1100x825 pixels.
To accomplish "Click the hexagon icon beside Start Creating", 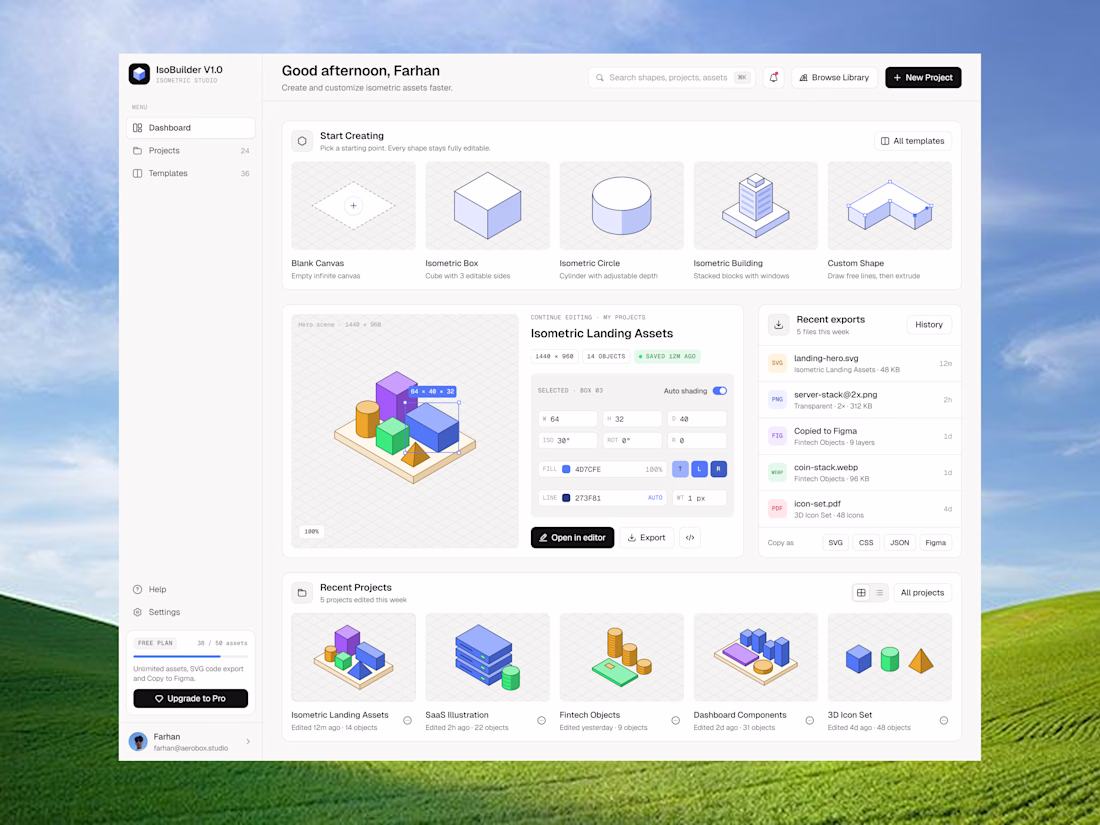I will click(x=302, y=141).
